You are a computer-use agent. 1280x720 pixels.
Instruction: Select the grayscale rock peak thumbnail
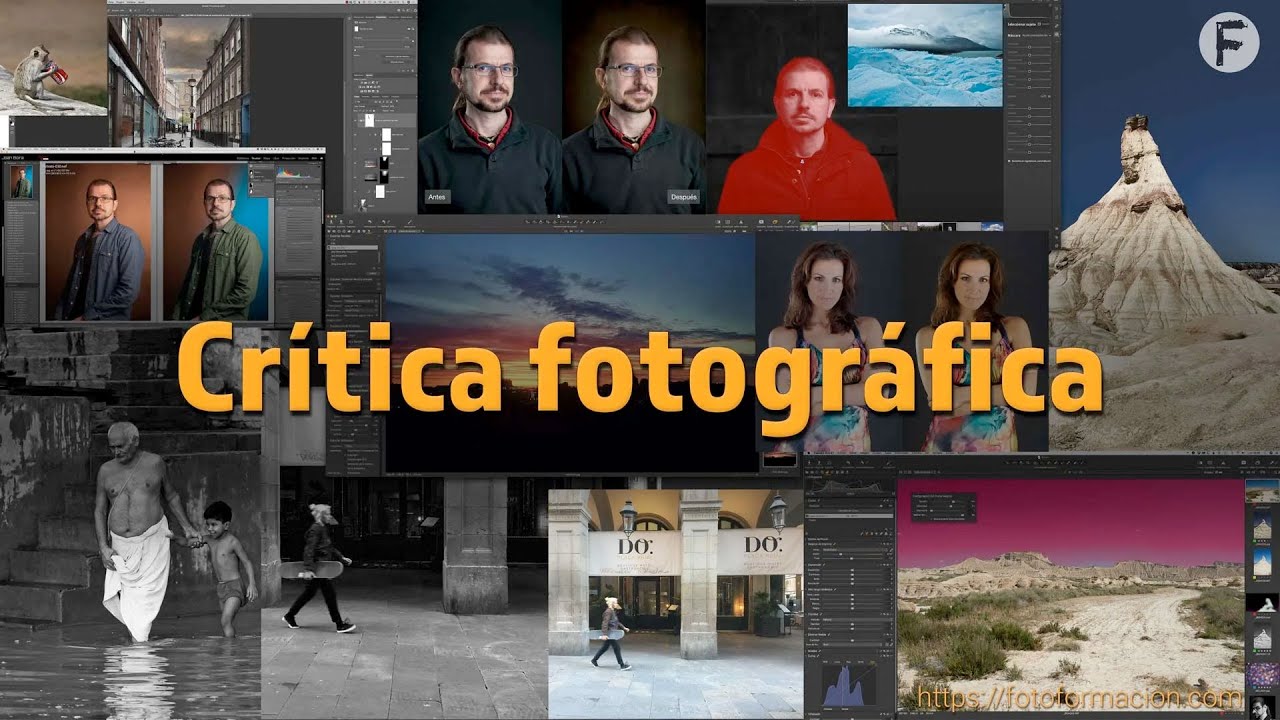[x=1262, y=638]
